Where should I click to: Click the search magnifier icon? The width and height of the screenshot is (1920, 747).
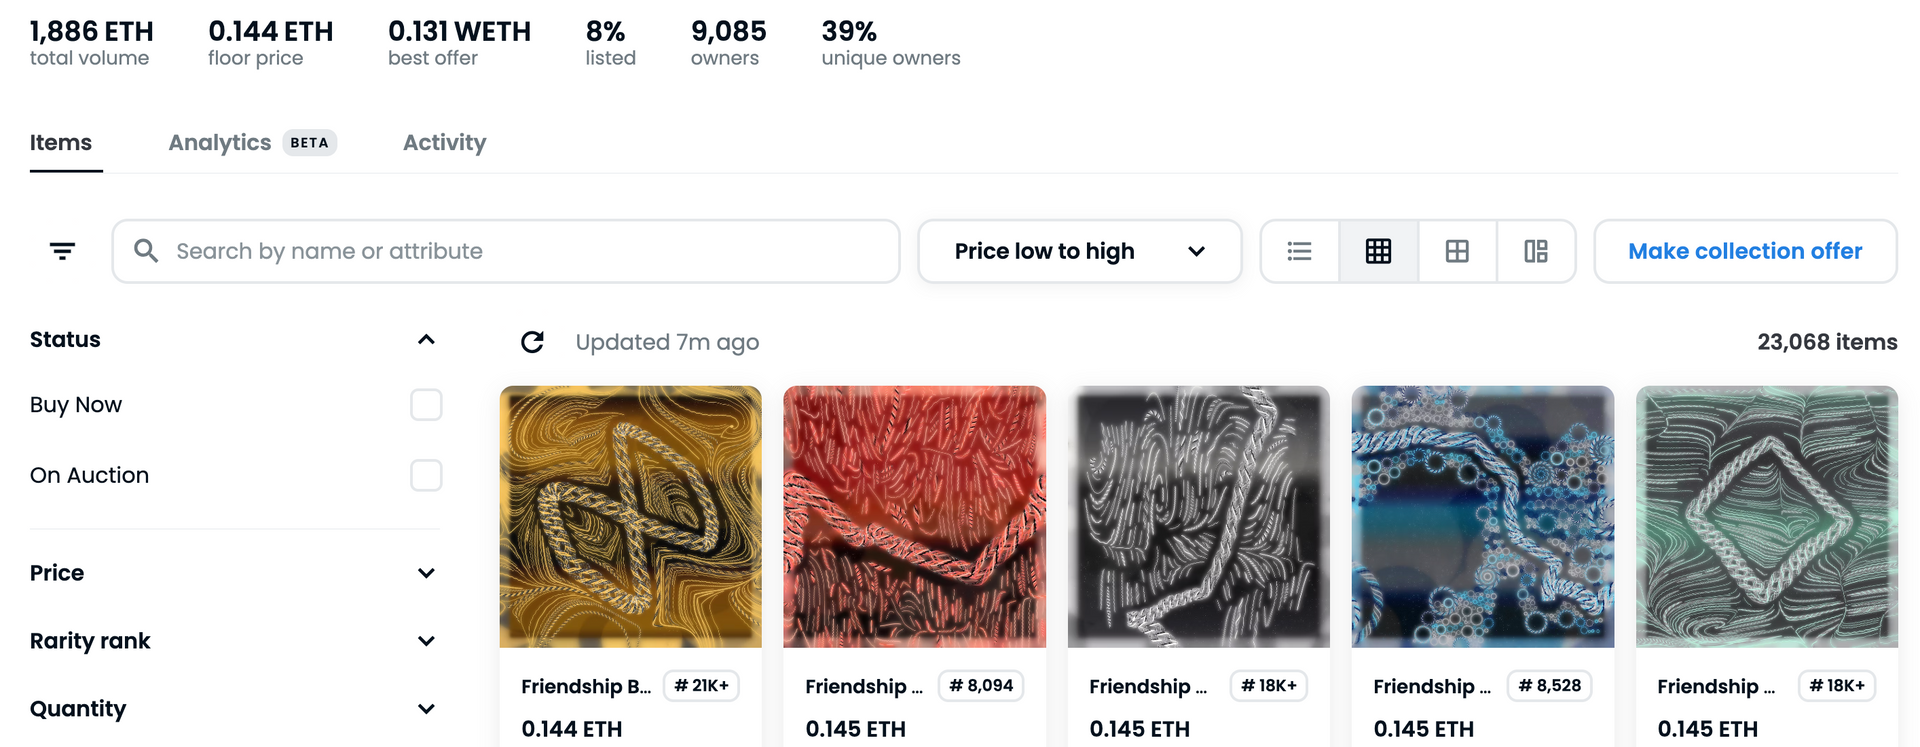[x=146, y=251]
